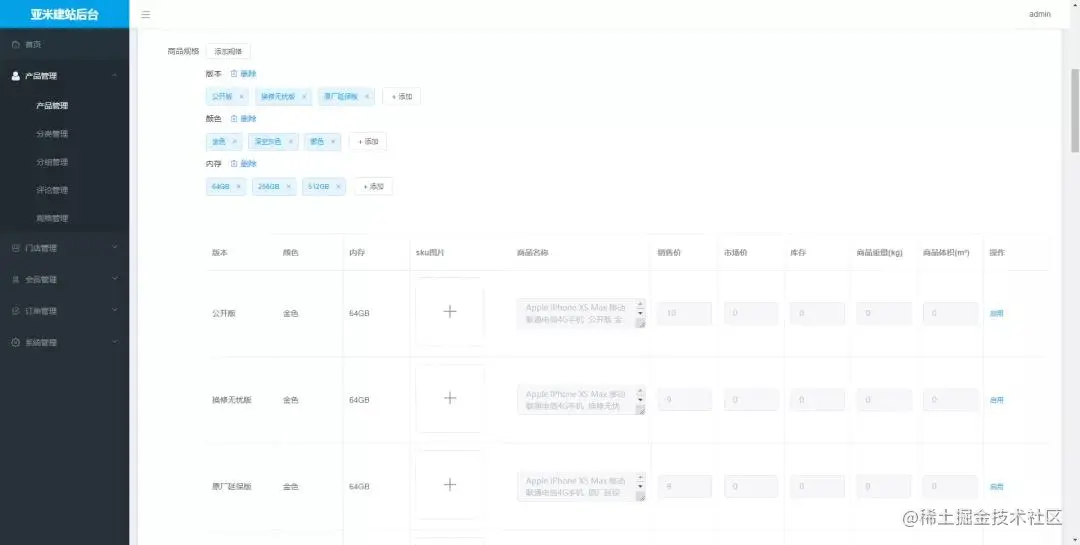
Task: Click the page vertical scrollbar thumb
Action: [x=1074, y=110]
